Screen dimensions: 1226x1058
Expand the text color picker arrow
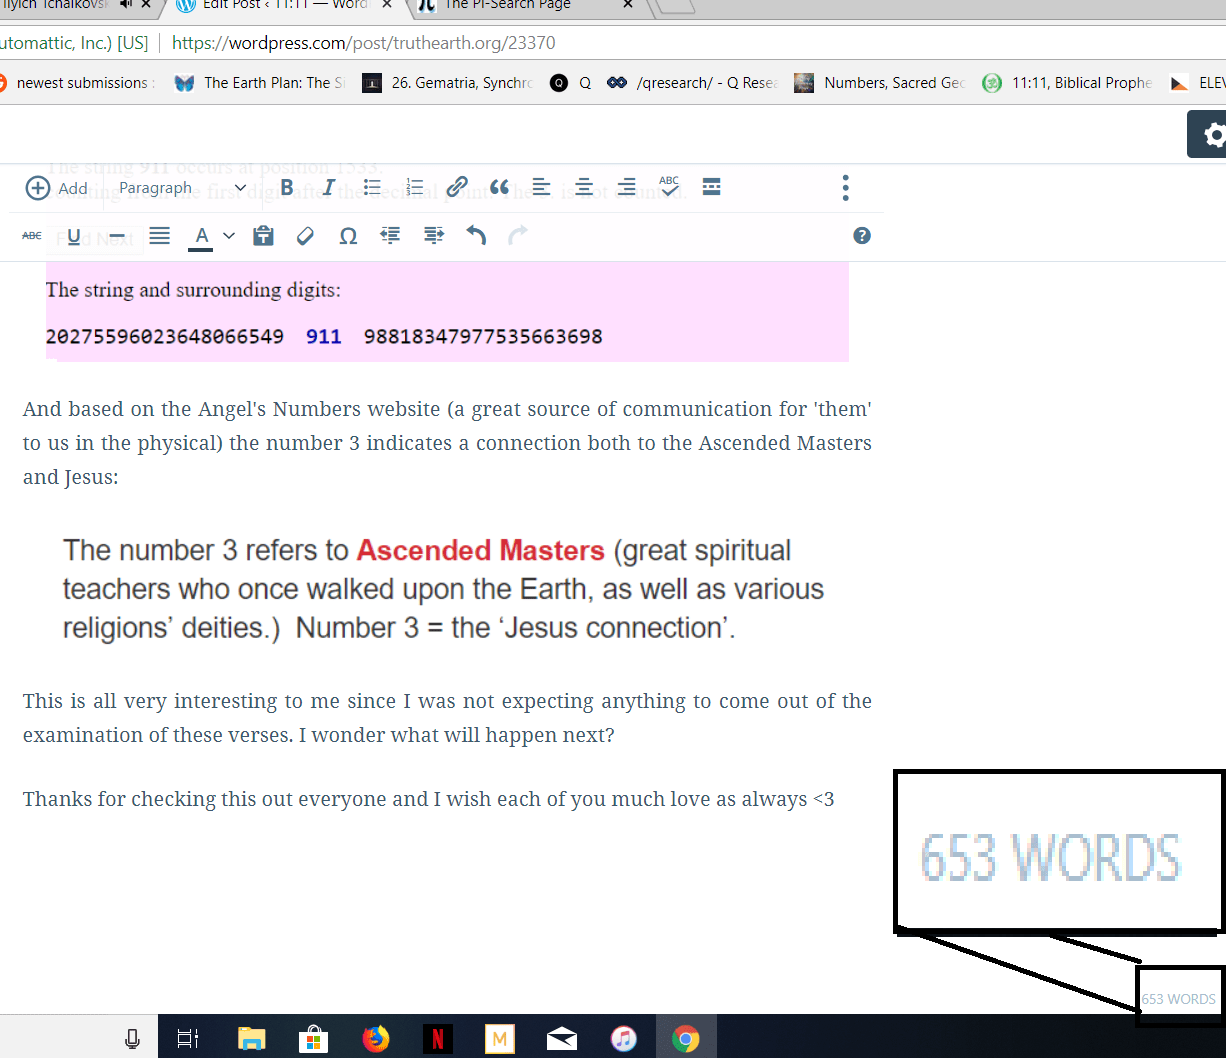[229, 236]
